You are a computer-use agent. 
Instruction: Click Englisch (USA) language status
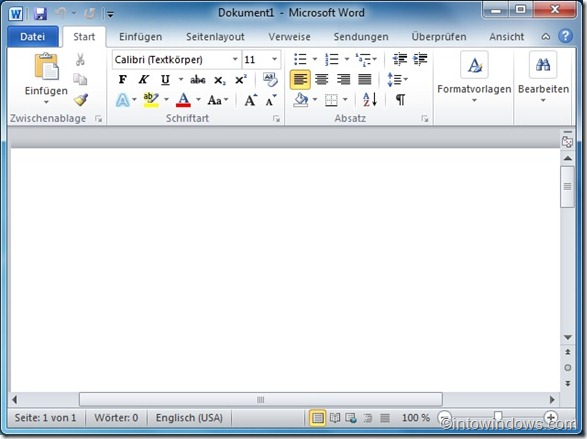click(189, 418)
